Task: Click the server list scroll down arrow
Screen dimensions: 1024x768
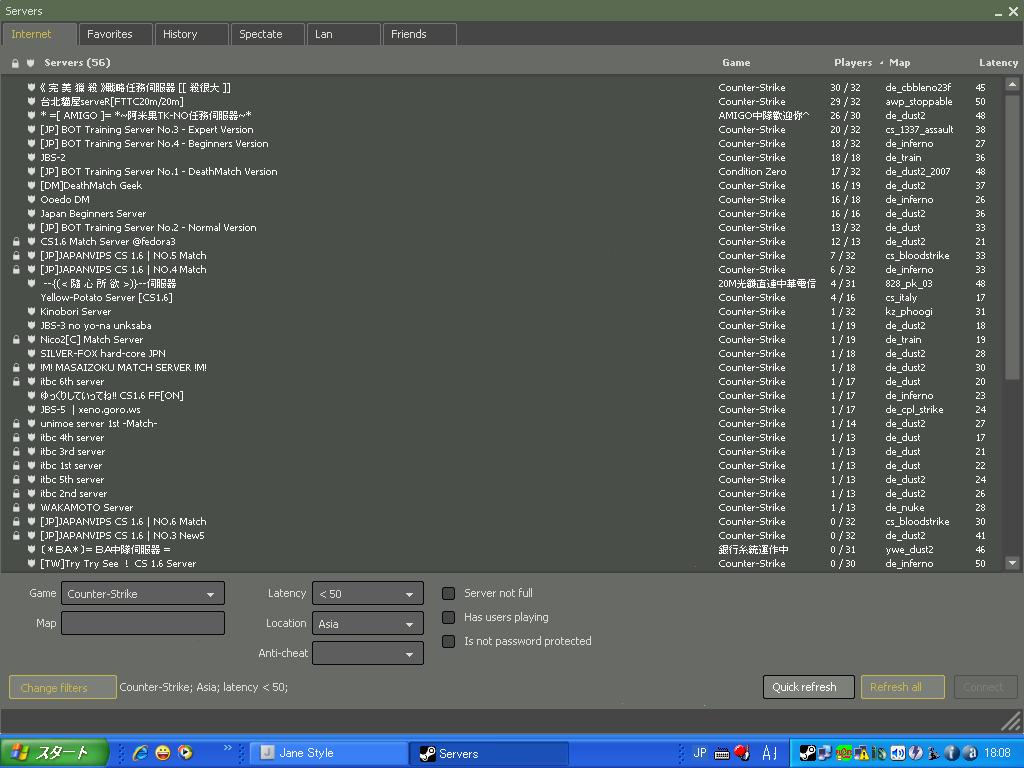Action: click(1012, 563)
